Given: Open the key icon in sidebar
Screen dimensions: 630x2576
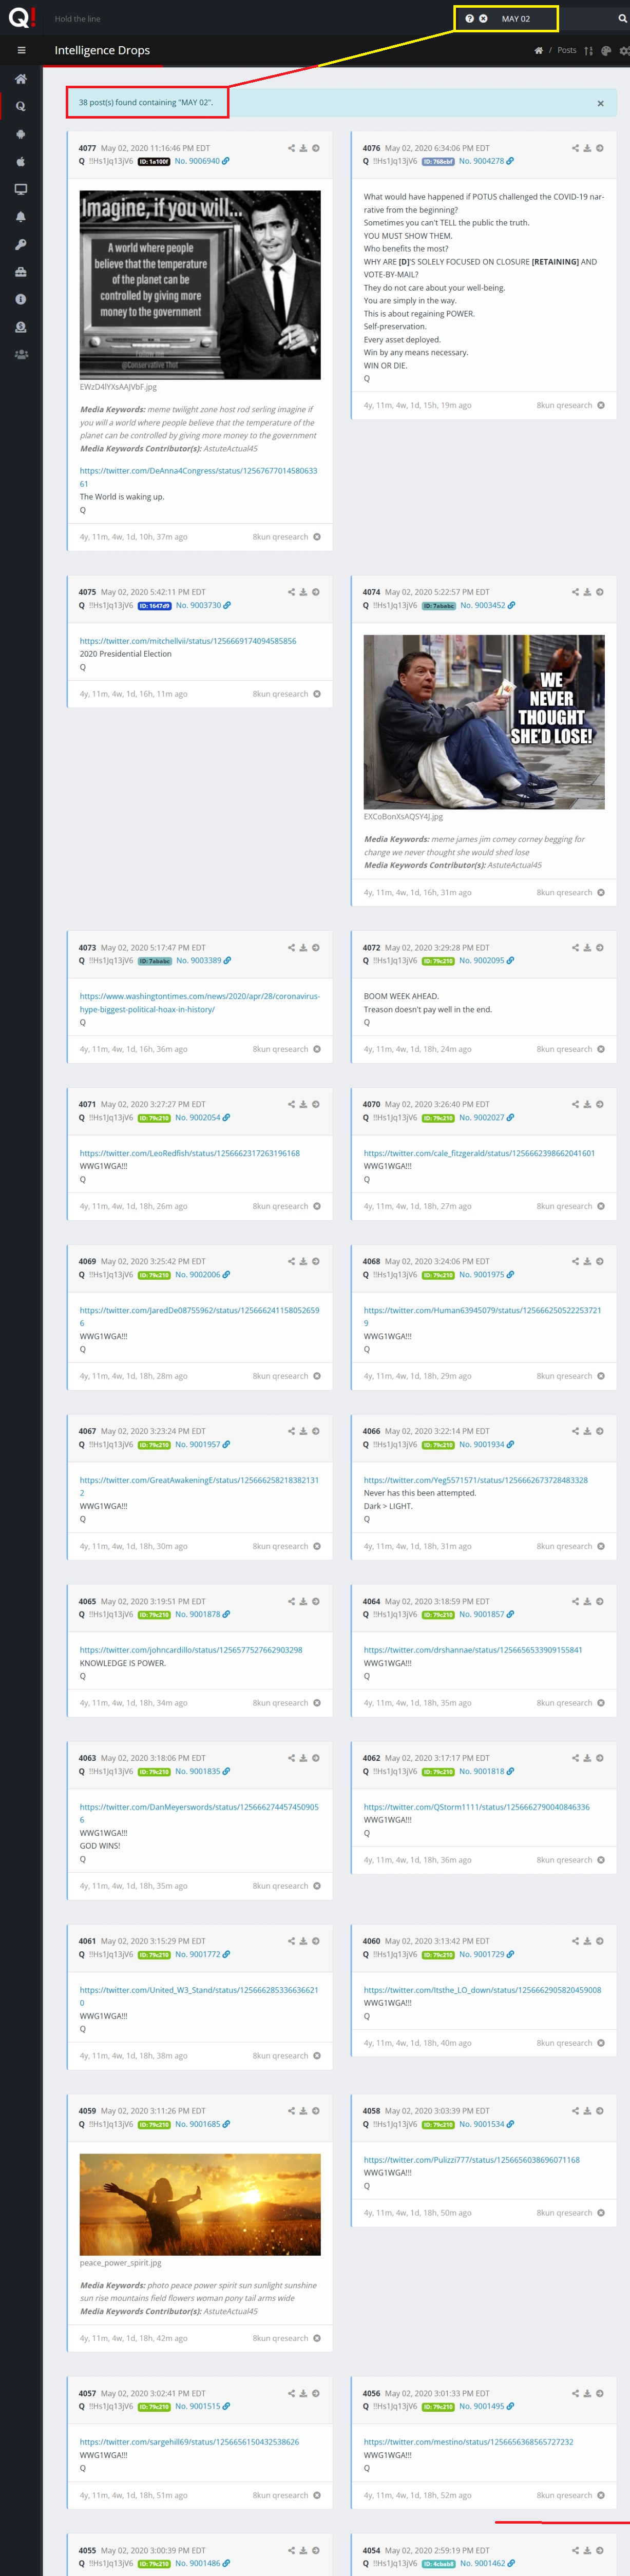Looking at the screenshot, I should tap(21, 244).
